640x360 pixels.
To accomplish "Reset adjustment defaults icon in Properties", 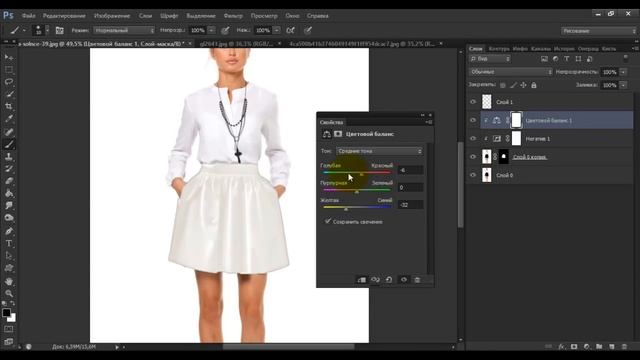I will click(389, 280).
